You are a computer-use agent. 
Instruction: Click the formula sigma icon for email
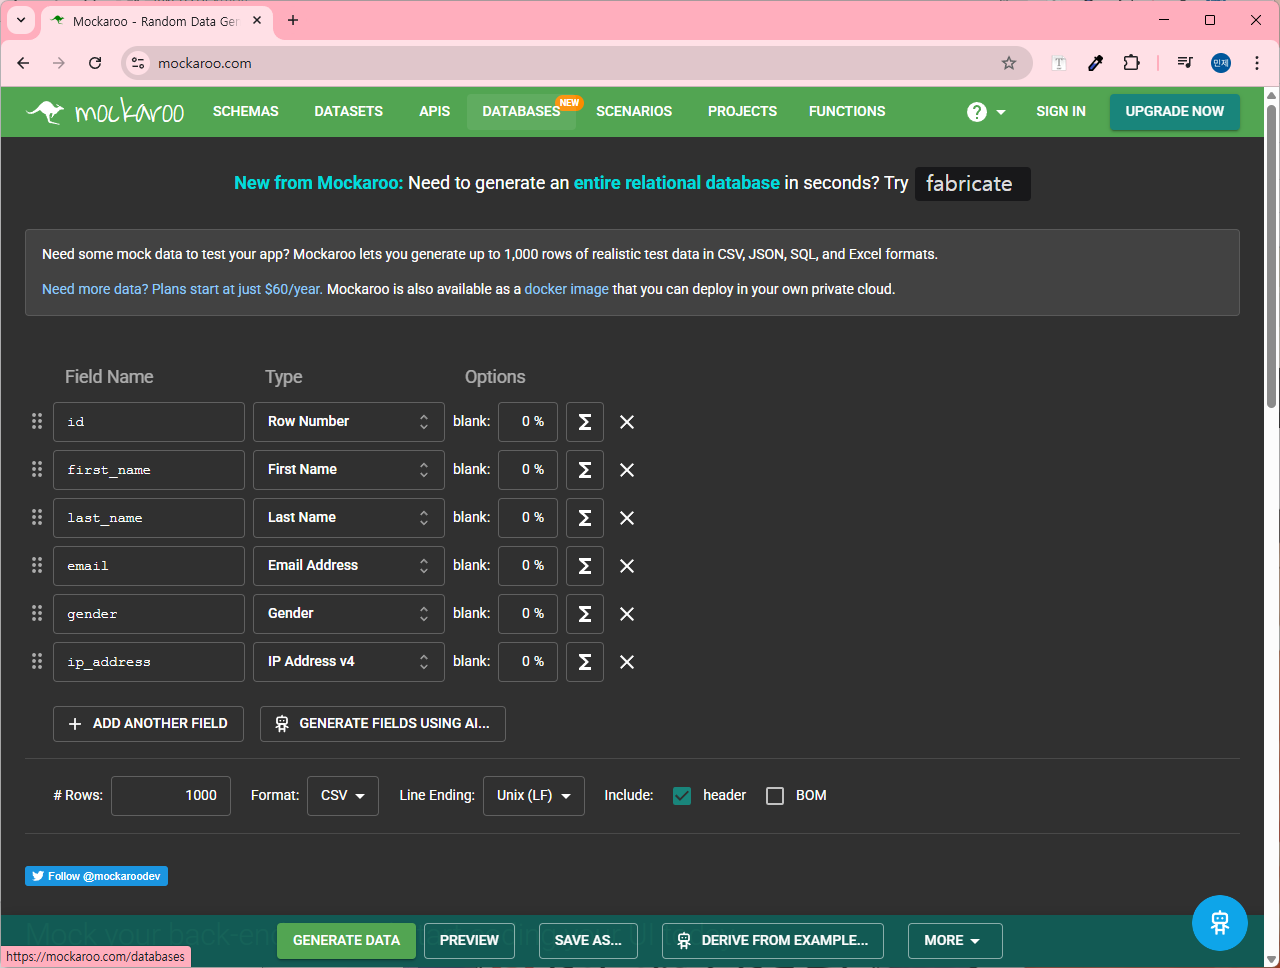click(x=585, y=566)
